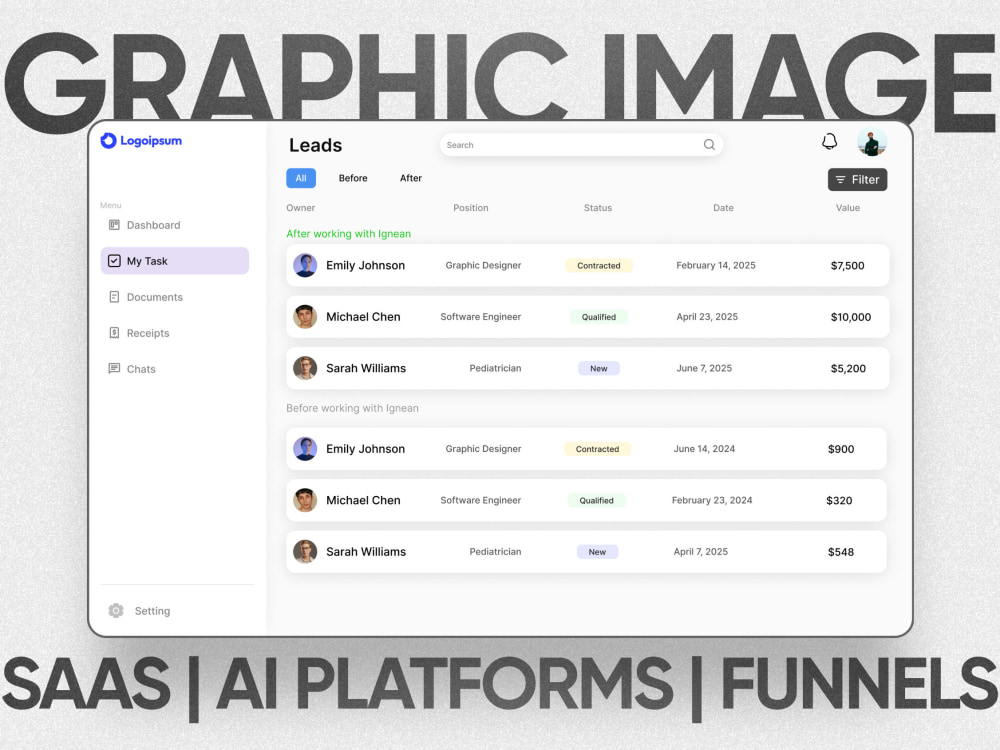The height and width of the screenshot is (750, 1000).
Task: Click the Logoipsum logo icon
Action: [x=108, y=140]
